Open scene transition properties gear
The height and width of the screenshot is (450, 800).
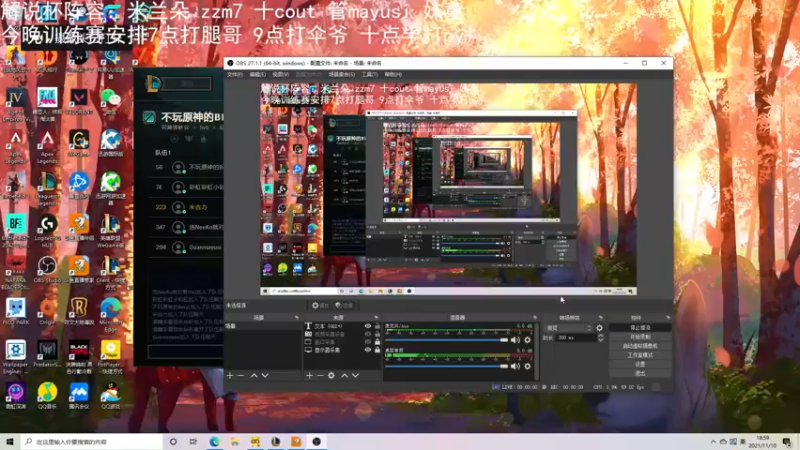tap(599, 328)
